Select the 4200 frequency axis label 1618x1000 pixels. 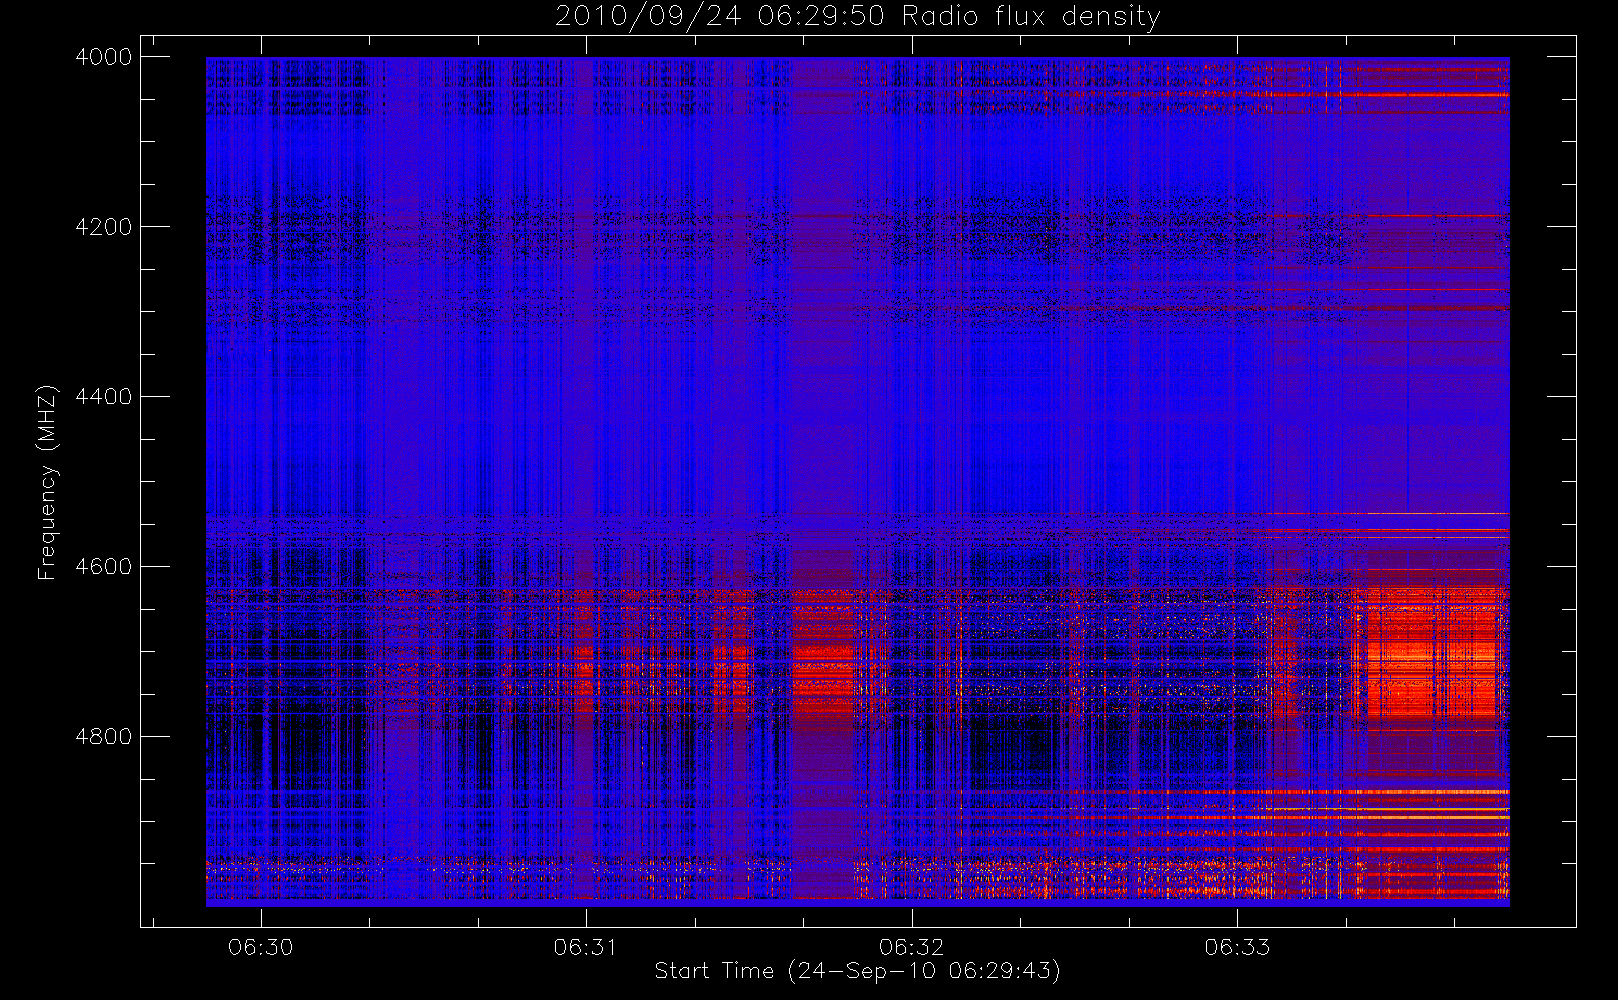point(104,227)
